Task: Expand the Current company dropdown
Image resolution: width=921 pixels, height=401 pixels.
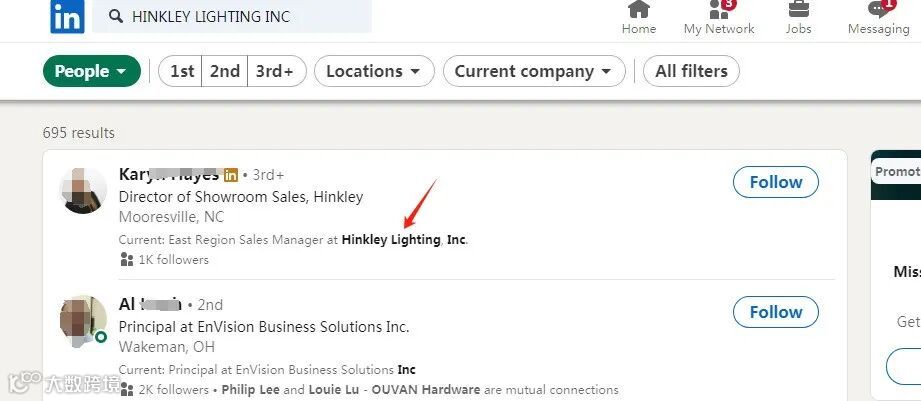Action: click(534, 71)
